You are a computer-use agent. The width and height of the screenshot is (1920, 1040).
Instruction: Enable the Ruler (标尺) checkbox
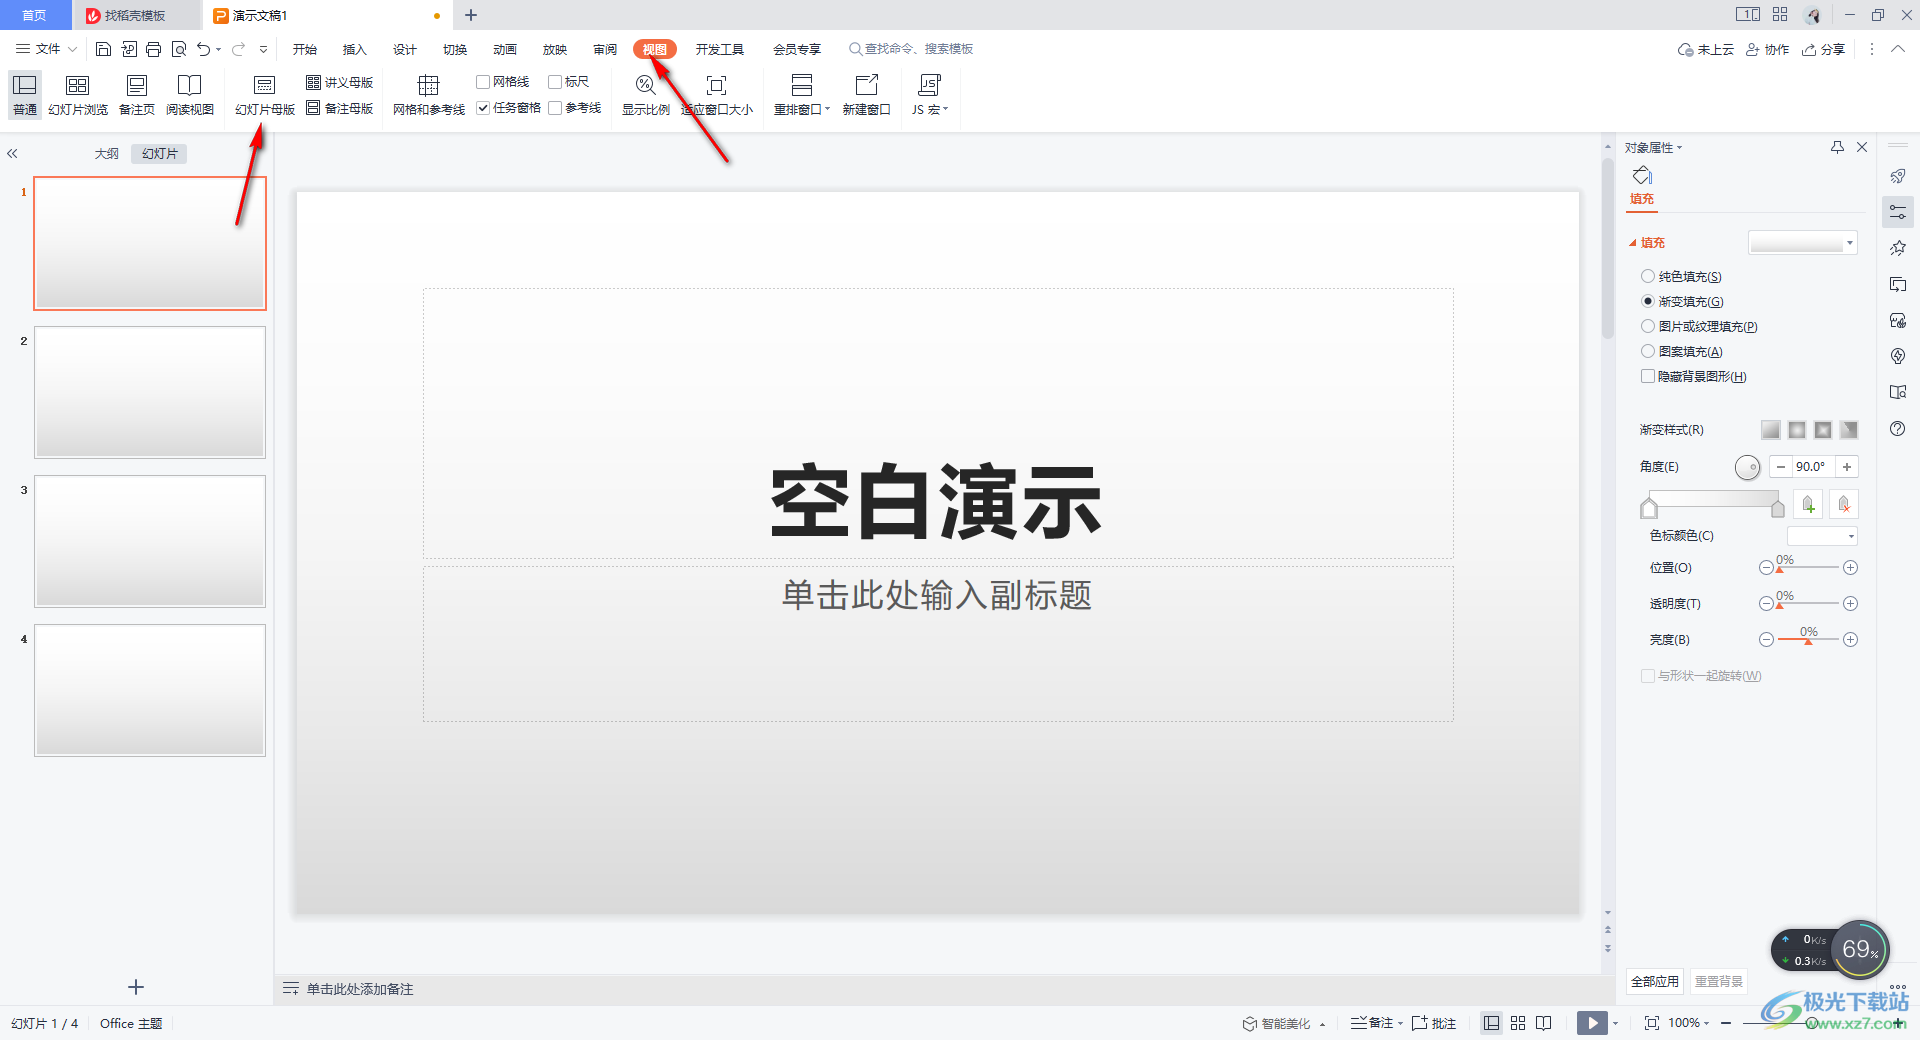tap(555, 82)
